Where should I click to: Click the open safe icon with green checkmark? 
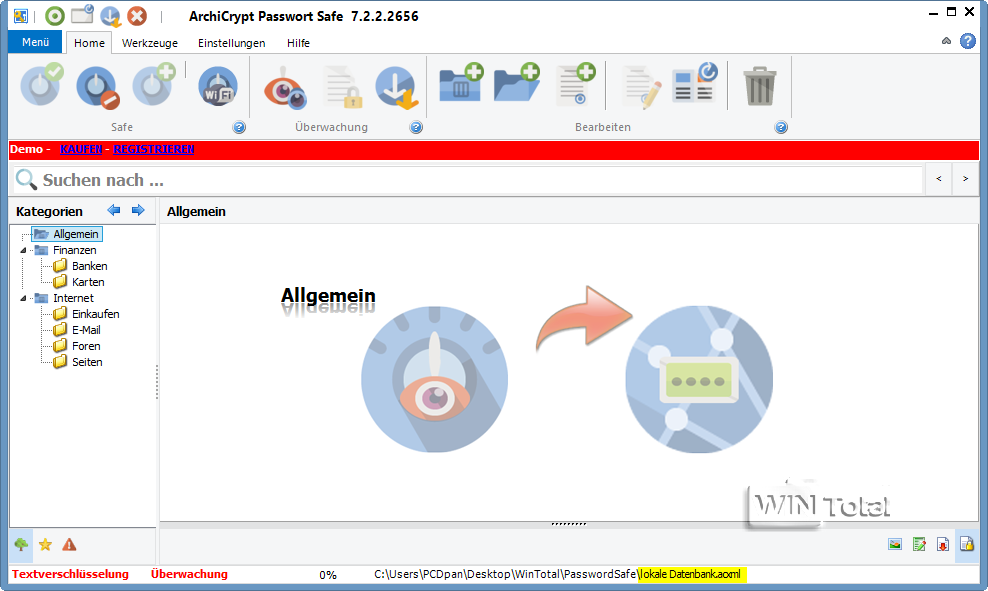pos(42,85)
